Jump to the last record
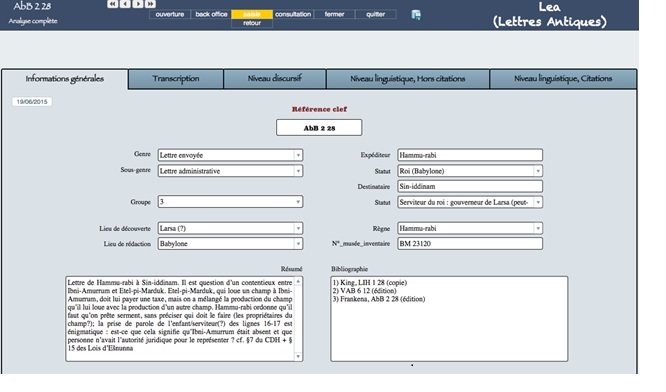This screenshot has height=392, width=666. pos(150,4)
